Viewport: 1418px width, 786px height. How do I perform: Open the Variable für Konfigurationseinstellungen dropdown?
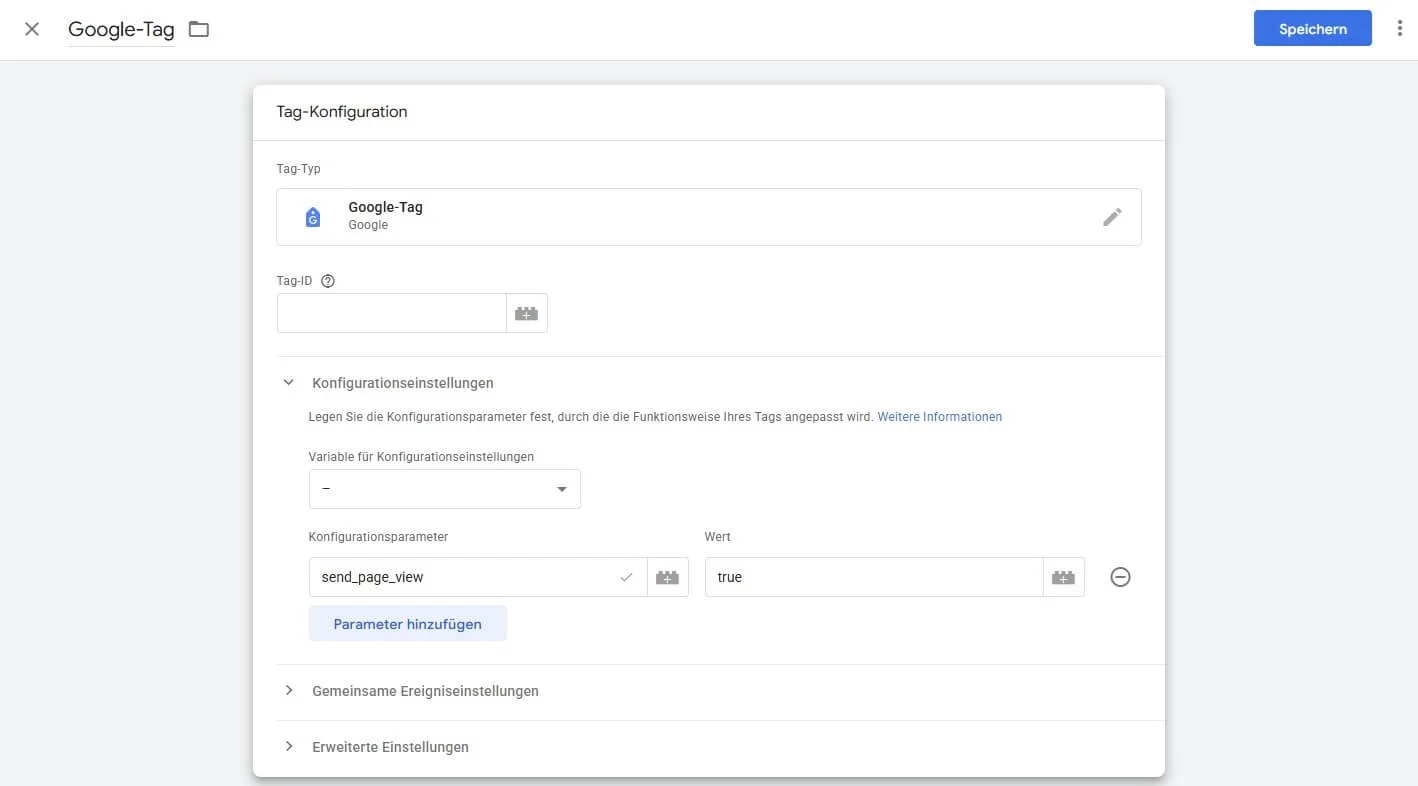point(443,488)
